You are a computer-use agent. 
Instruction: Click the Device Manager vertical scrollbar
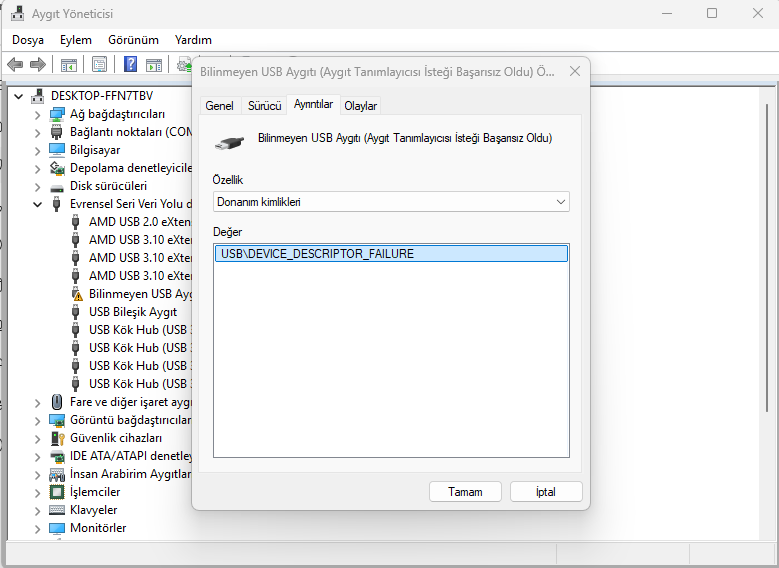[768, 257]
